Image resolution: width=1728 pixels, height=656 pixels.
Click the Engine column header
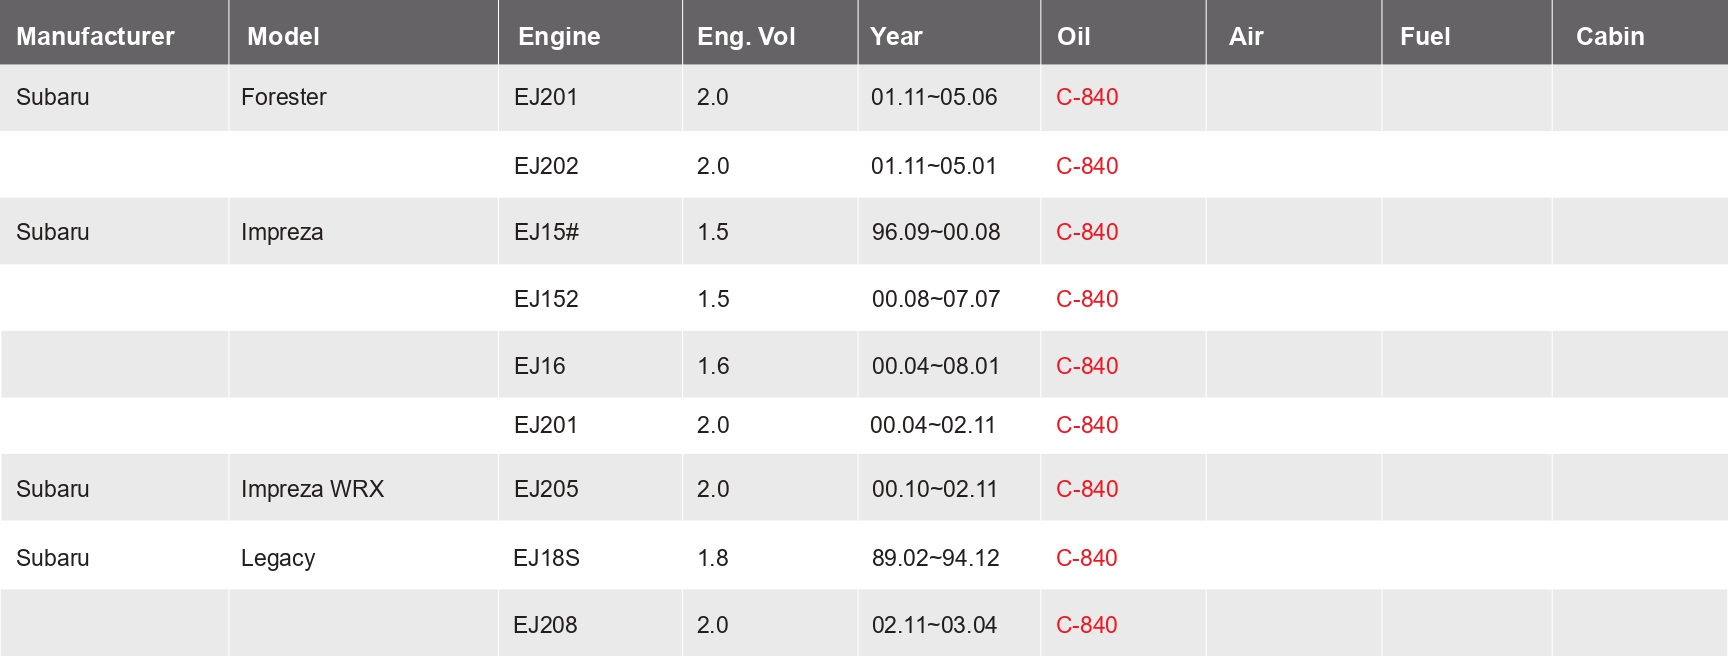point(559,37)
